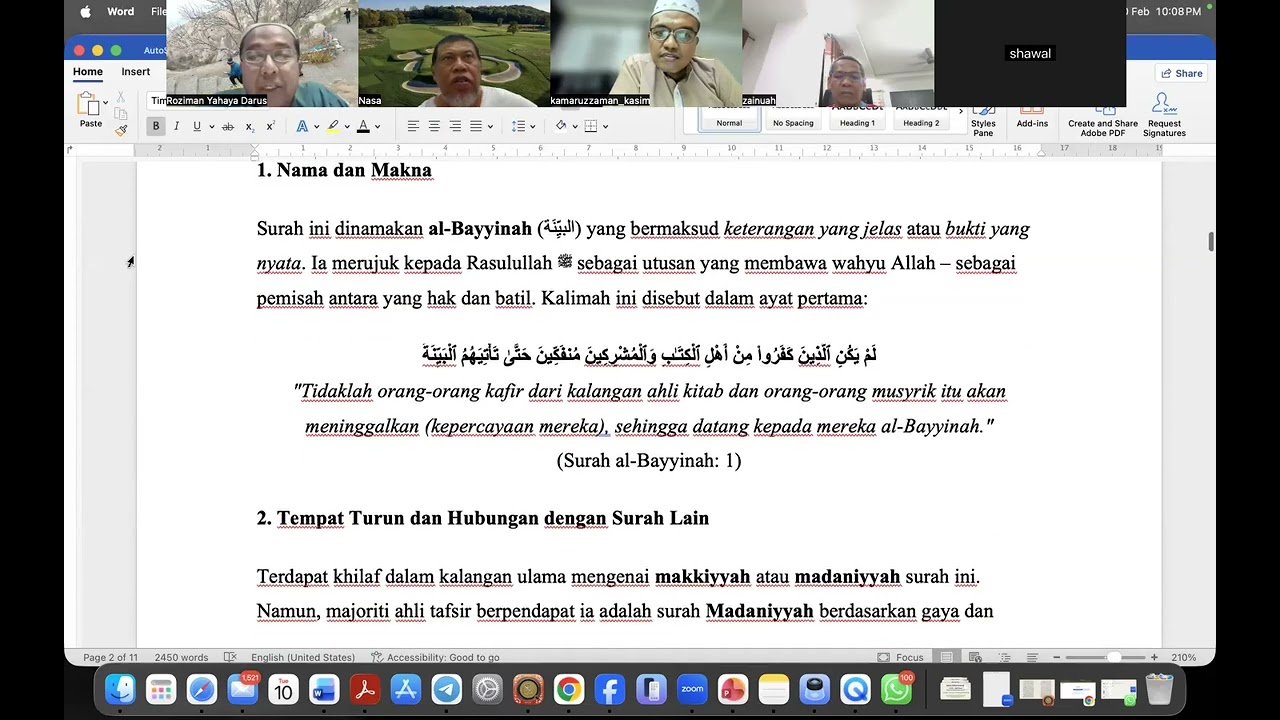The image size is (1280, 720).
Task: Align text right
Action: (x=455, y=126)
